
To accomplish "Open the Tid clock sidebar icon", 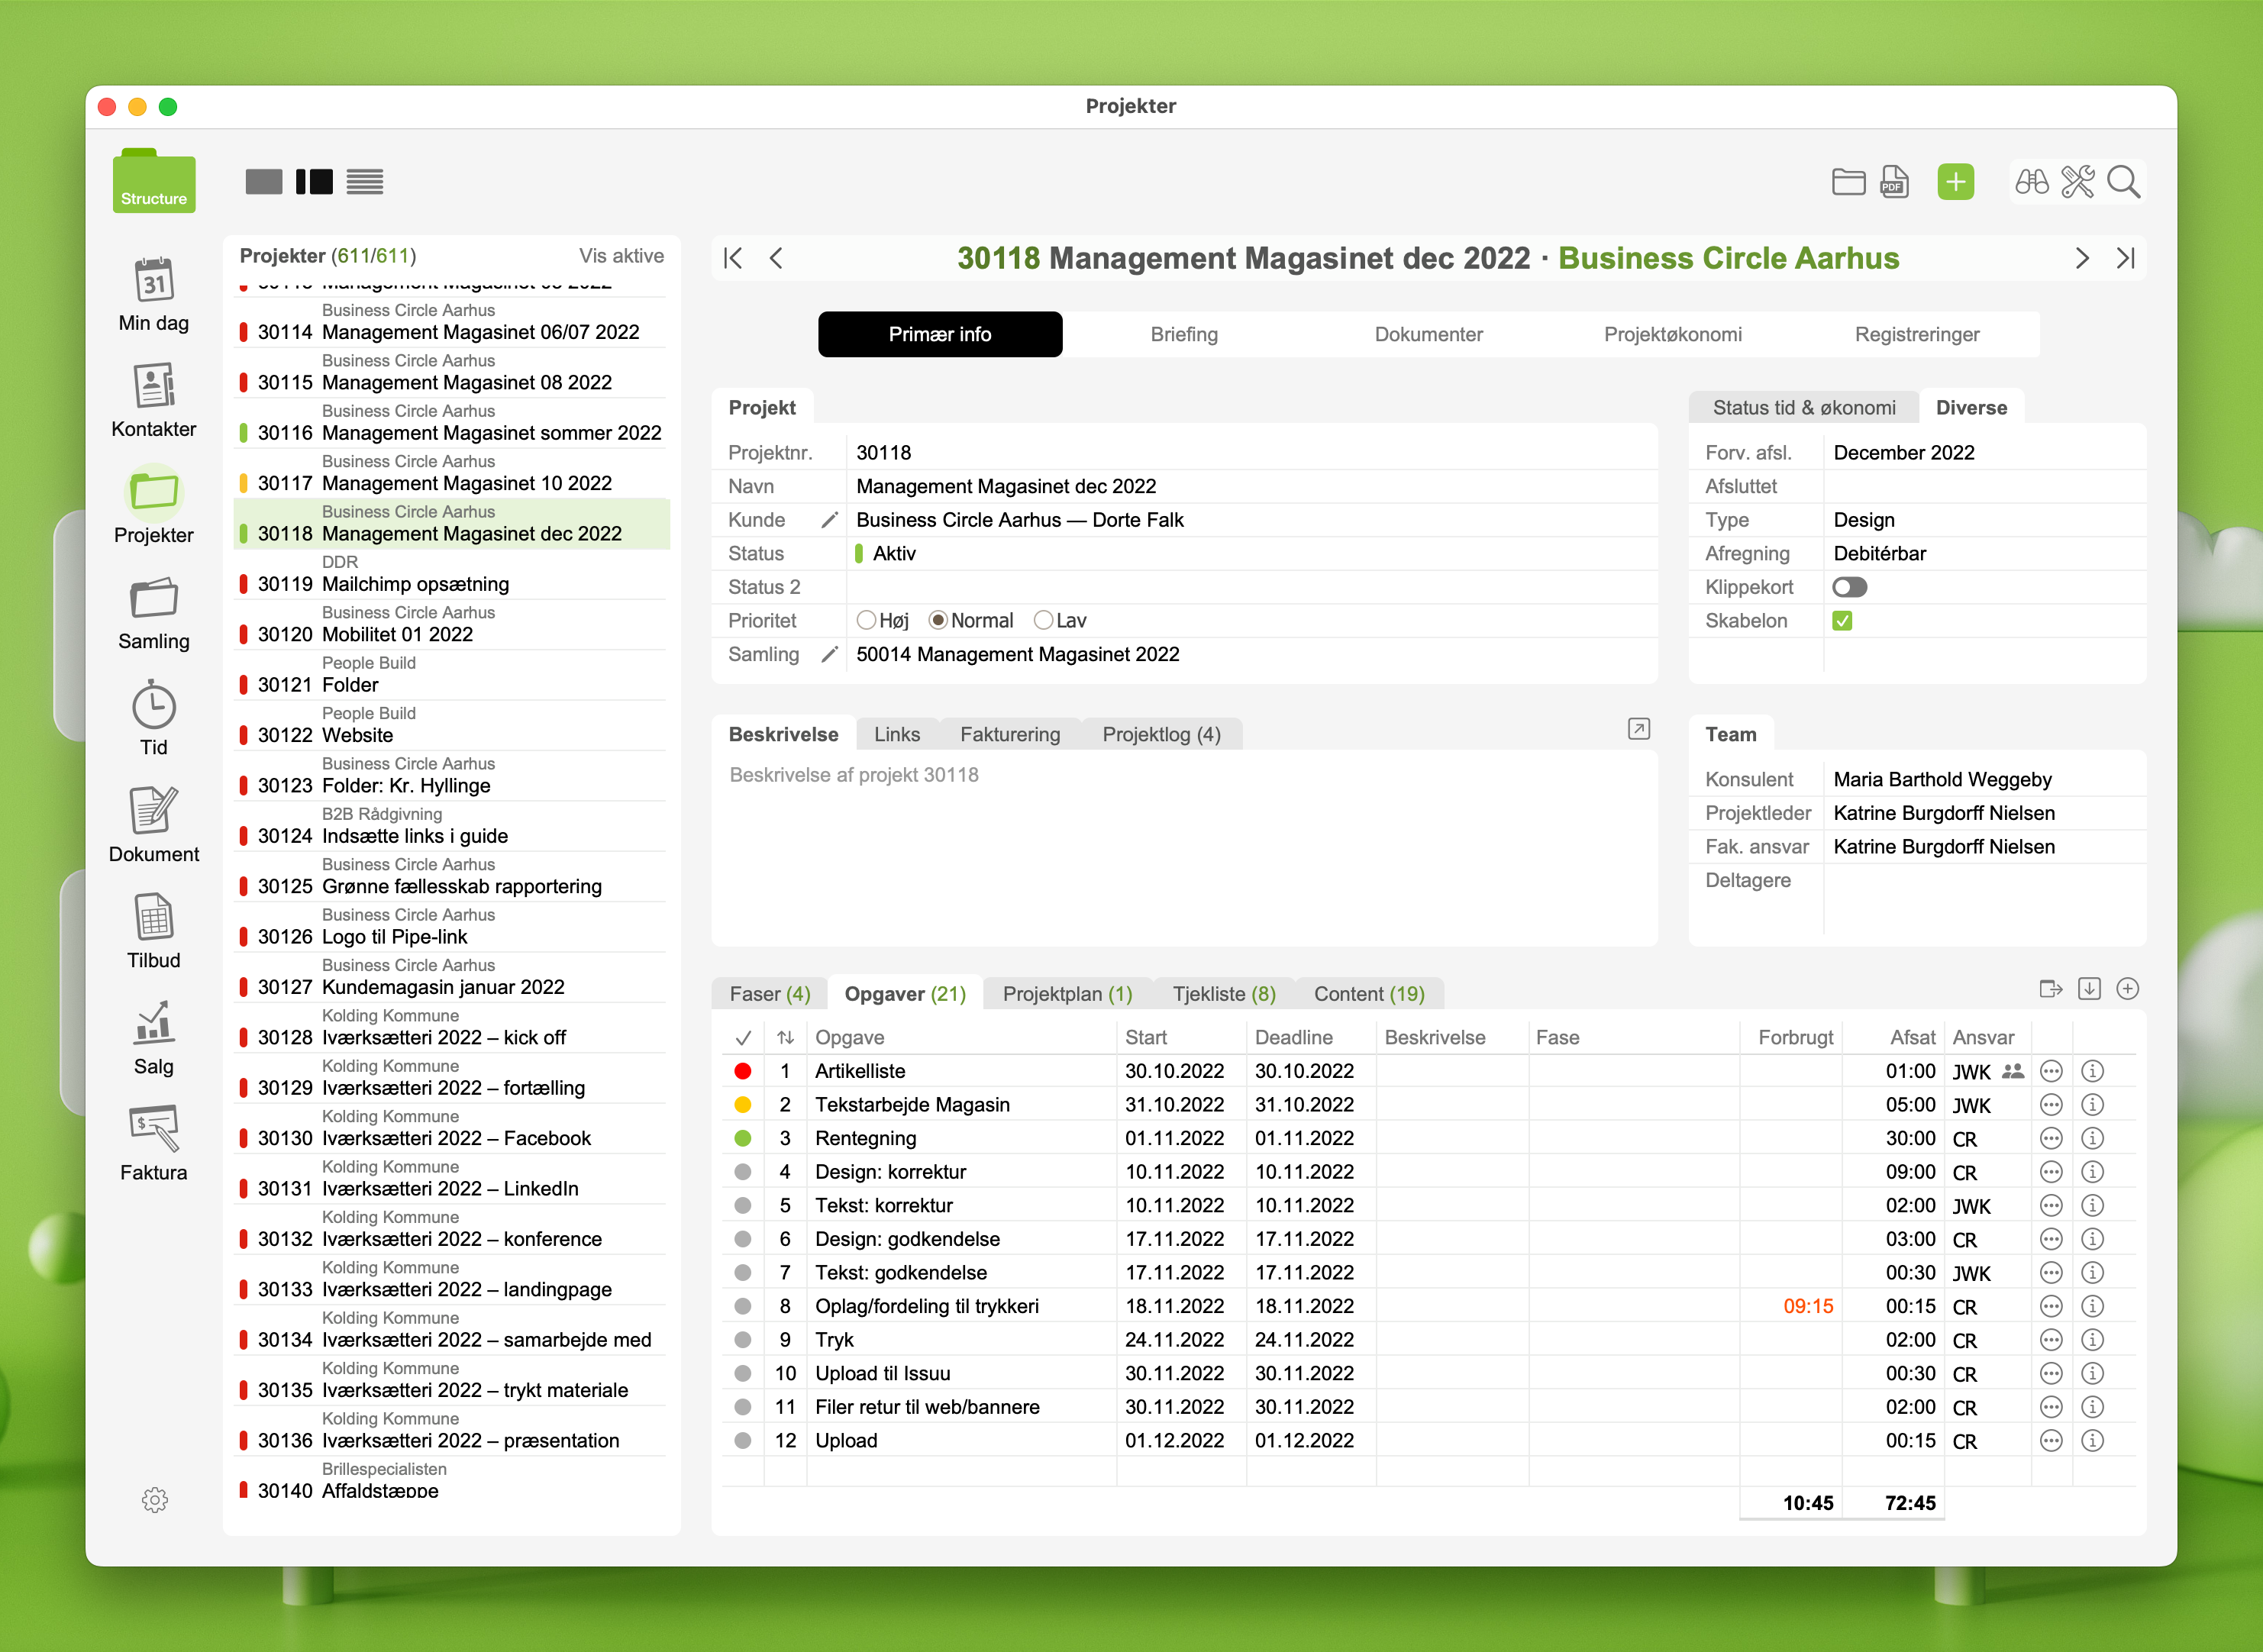I will 153,708.
